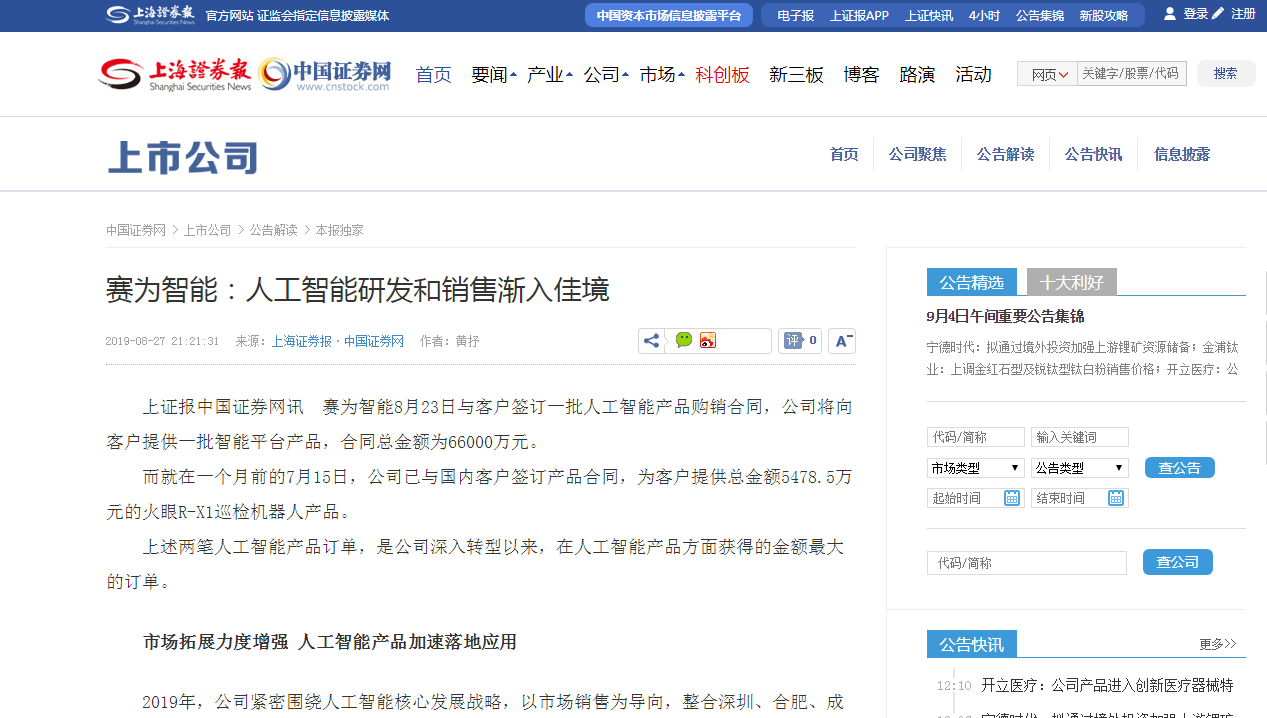Click the 更多>> link in 公告快讯

point(1217,644)
